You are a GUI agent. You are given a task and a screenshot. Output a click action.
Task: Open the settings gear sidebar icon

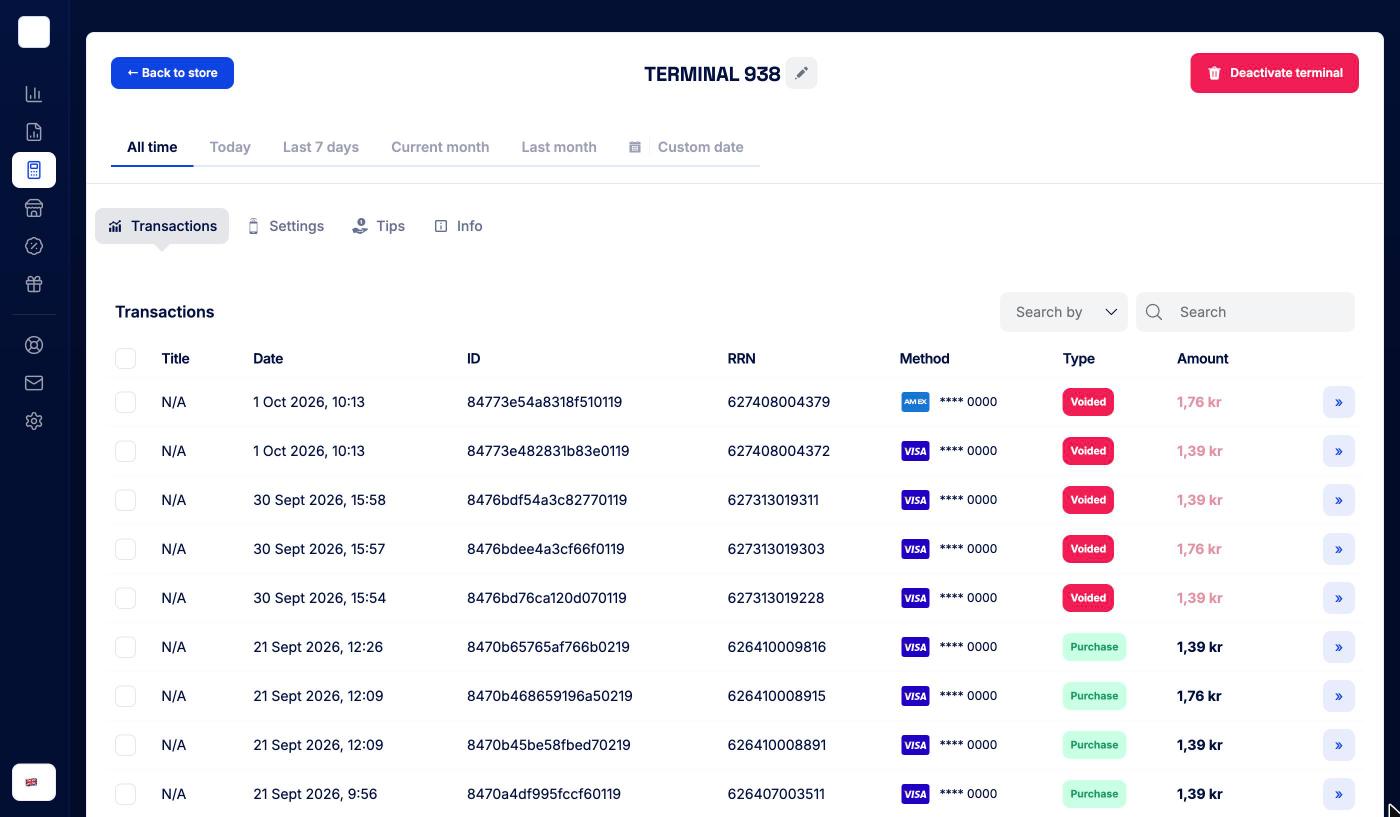click(x=33, y=421)
